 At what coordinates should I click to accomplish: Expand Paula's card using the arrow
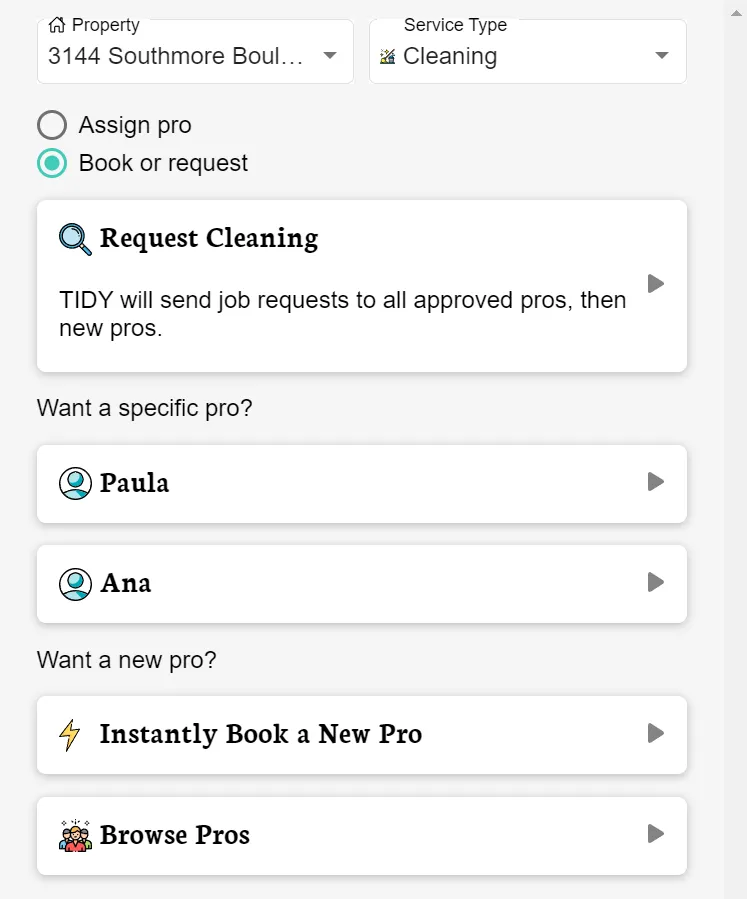click(656, 482)
